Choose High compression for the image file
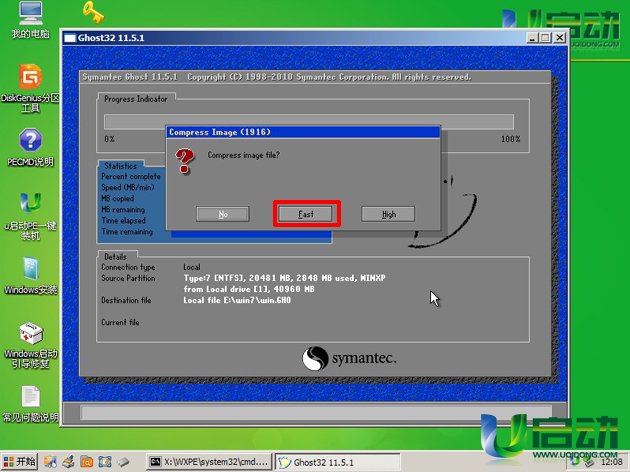The width and height of the screenshot is (630, 472). [388, 214]
